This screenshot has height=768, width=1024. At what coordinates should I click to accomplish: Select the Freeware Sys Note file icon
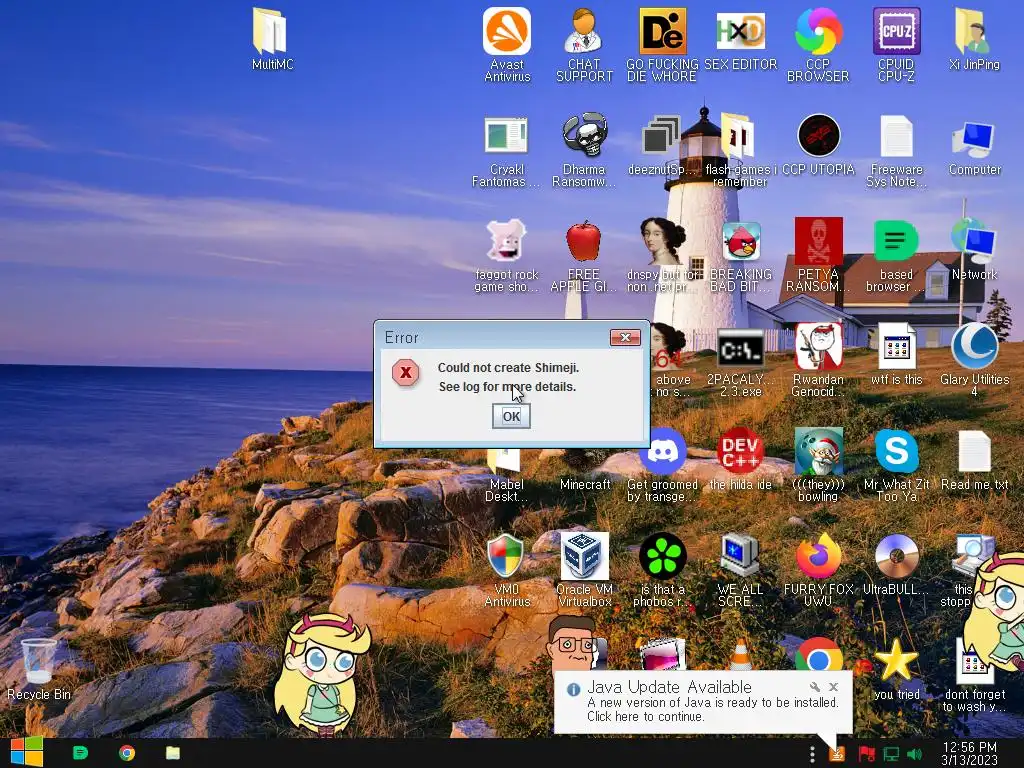(897, 136)
